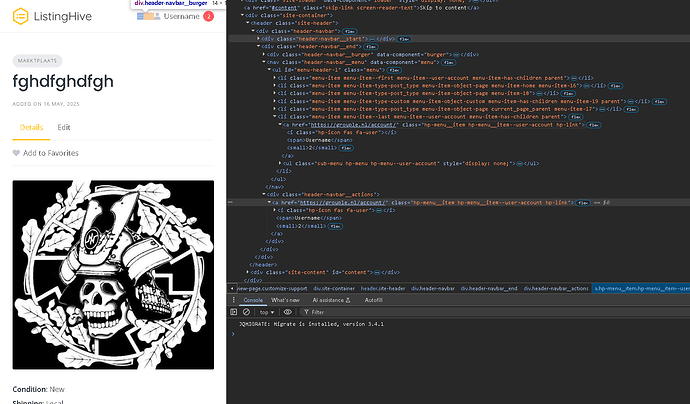Select header.site-header in breadcrumb bar

click(x=383, y=288)
